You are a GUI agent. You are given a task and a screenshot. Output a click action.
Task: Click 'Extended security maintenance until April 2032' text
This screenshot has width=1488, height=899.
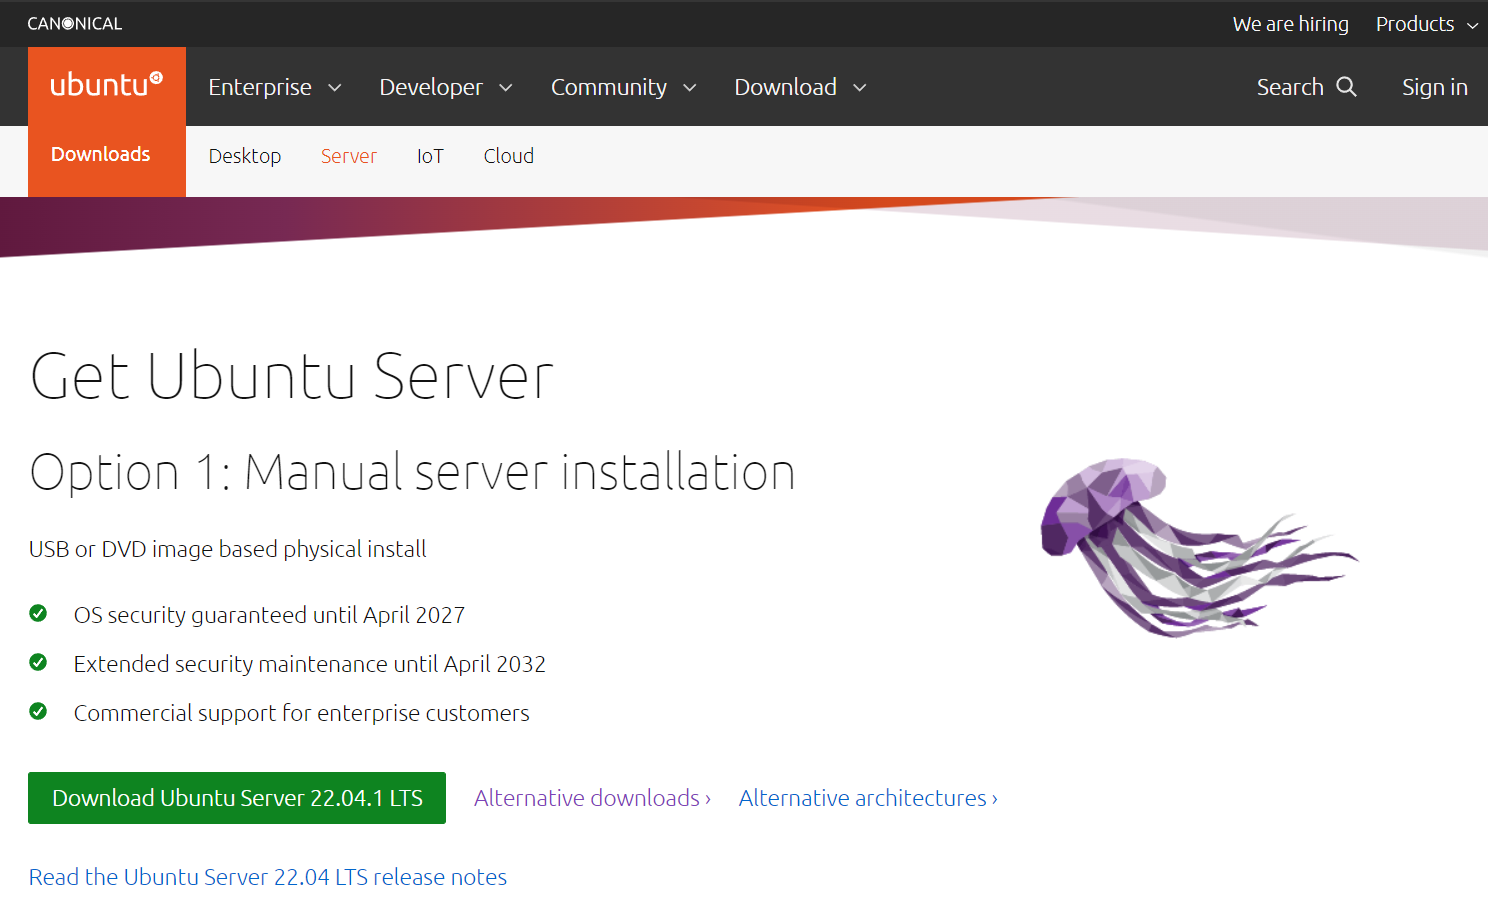[x=310, y=664]
